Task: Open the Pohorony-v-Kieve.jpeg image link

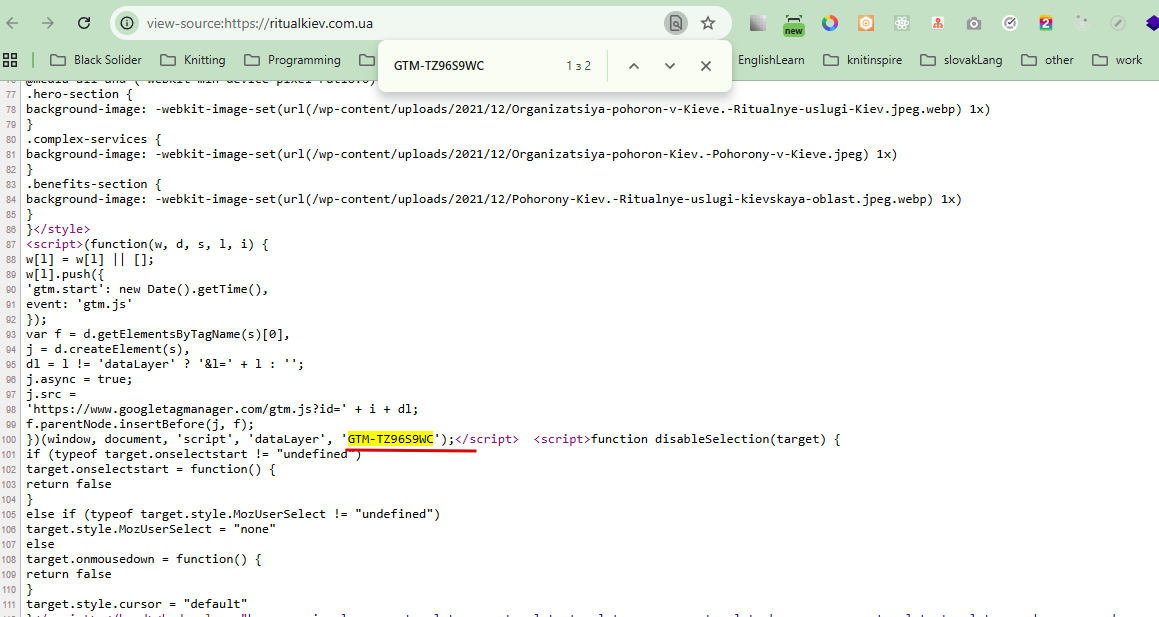Action: tap(587, 154)
